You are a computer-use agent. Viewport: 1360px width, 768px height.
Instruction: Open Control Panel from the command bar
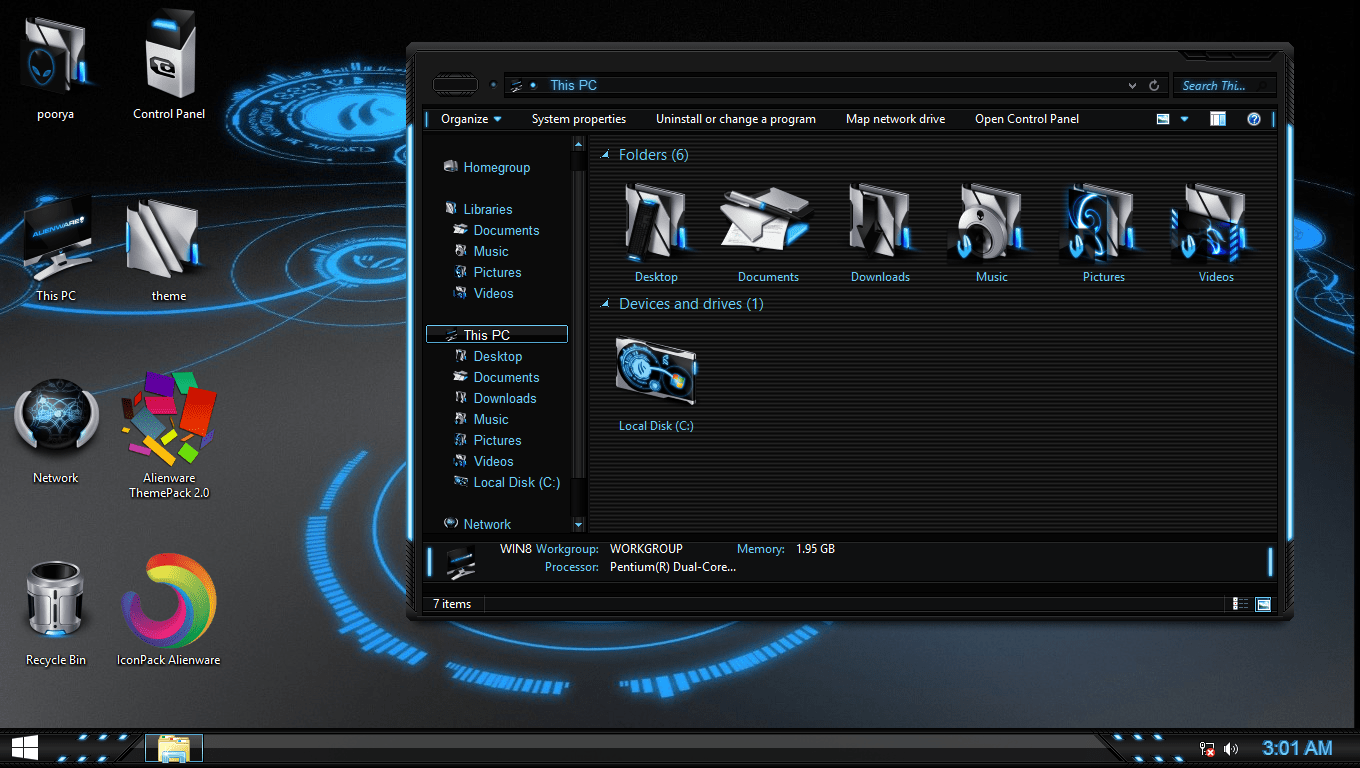[1027, 118]
